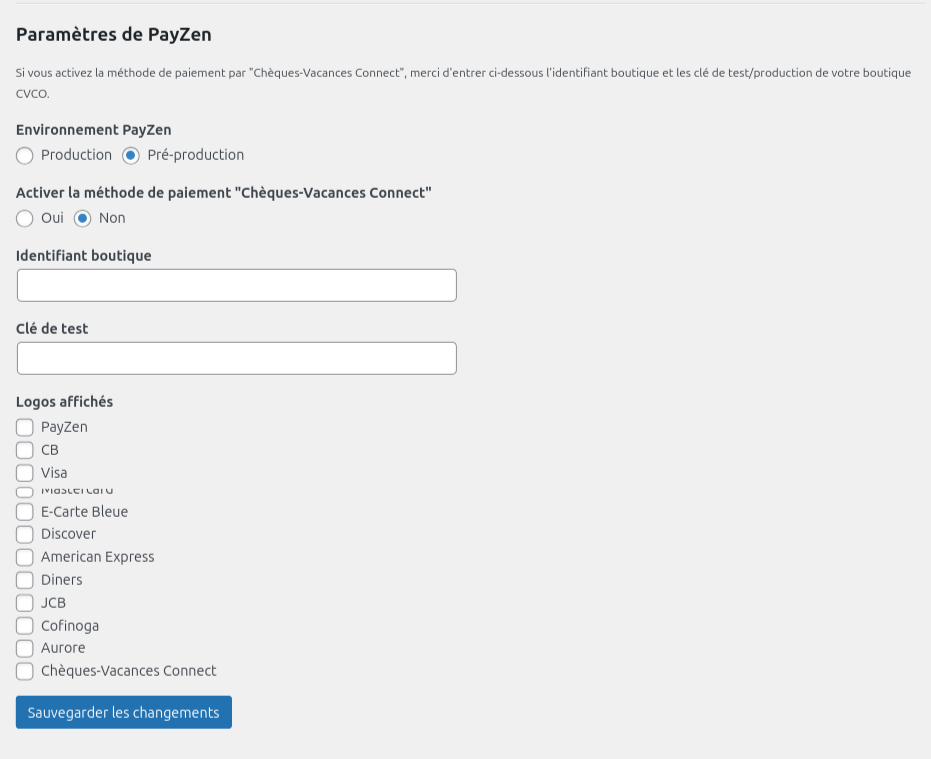931x759 pixels.
Task: Click inside the Identifiant boutique field
Action: [236, 285]
